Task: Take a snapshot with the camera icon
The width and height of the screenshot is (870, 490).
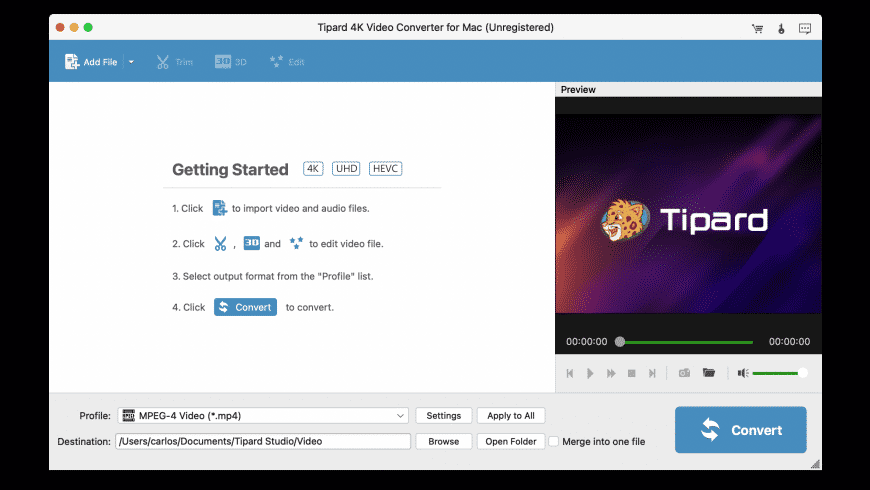Action: point(684,373)
